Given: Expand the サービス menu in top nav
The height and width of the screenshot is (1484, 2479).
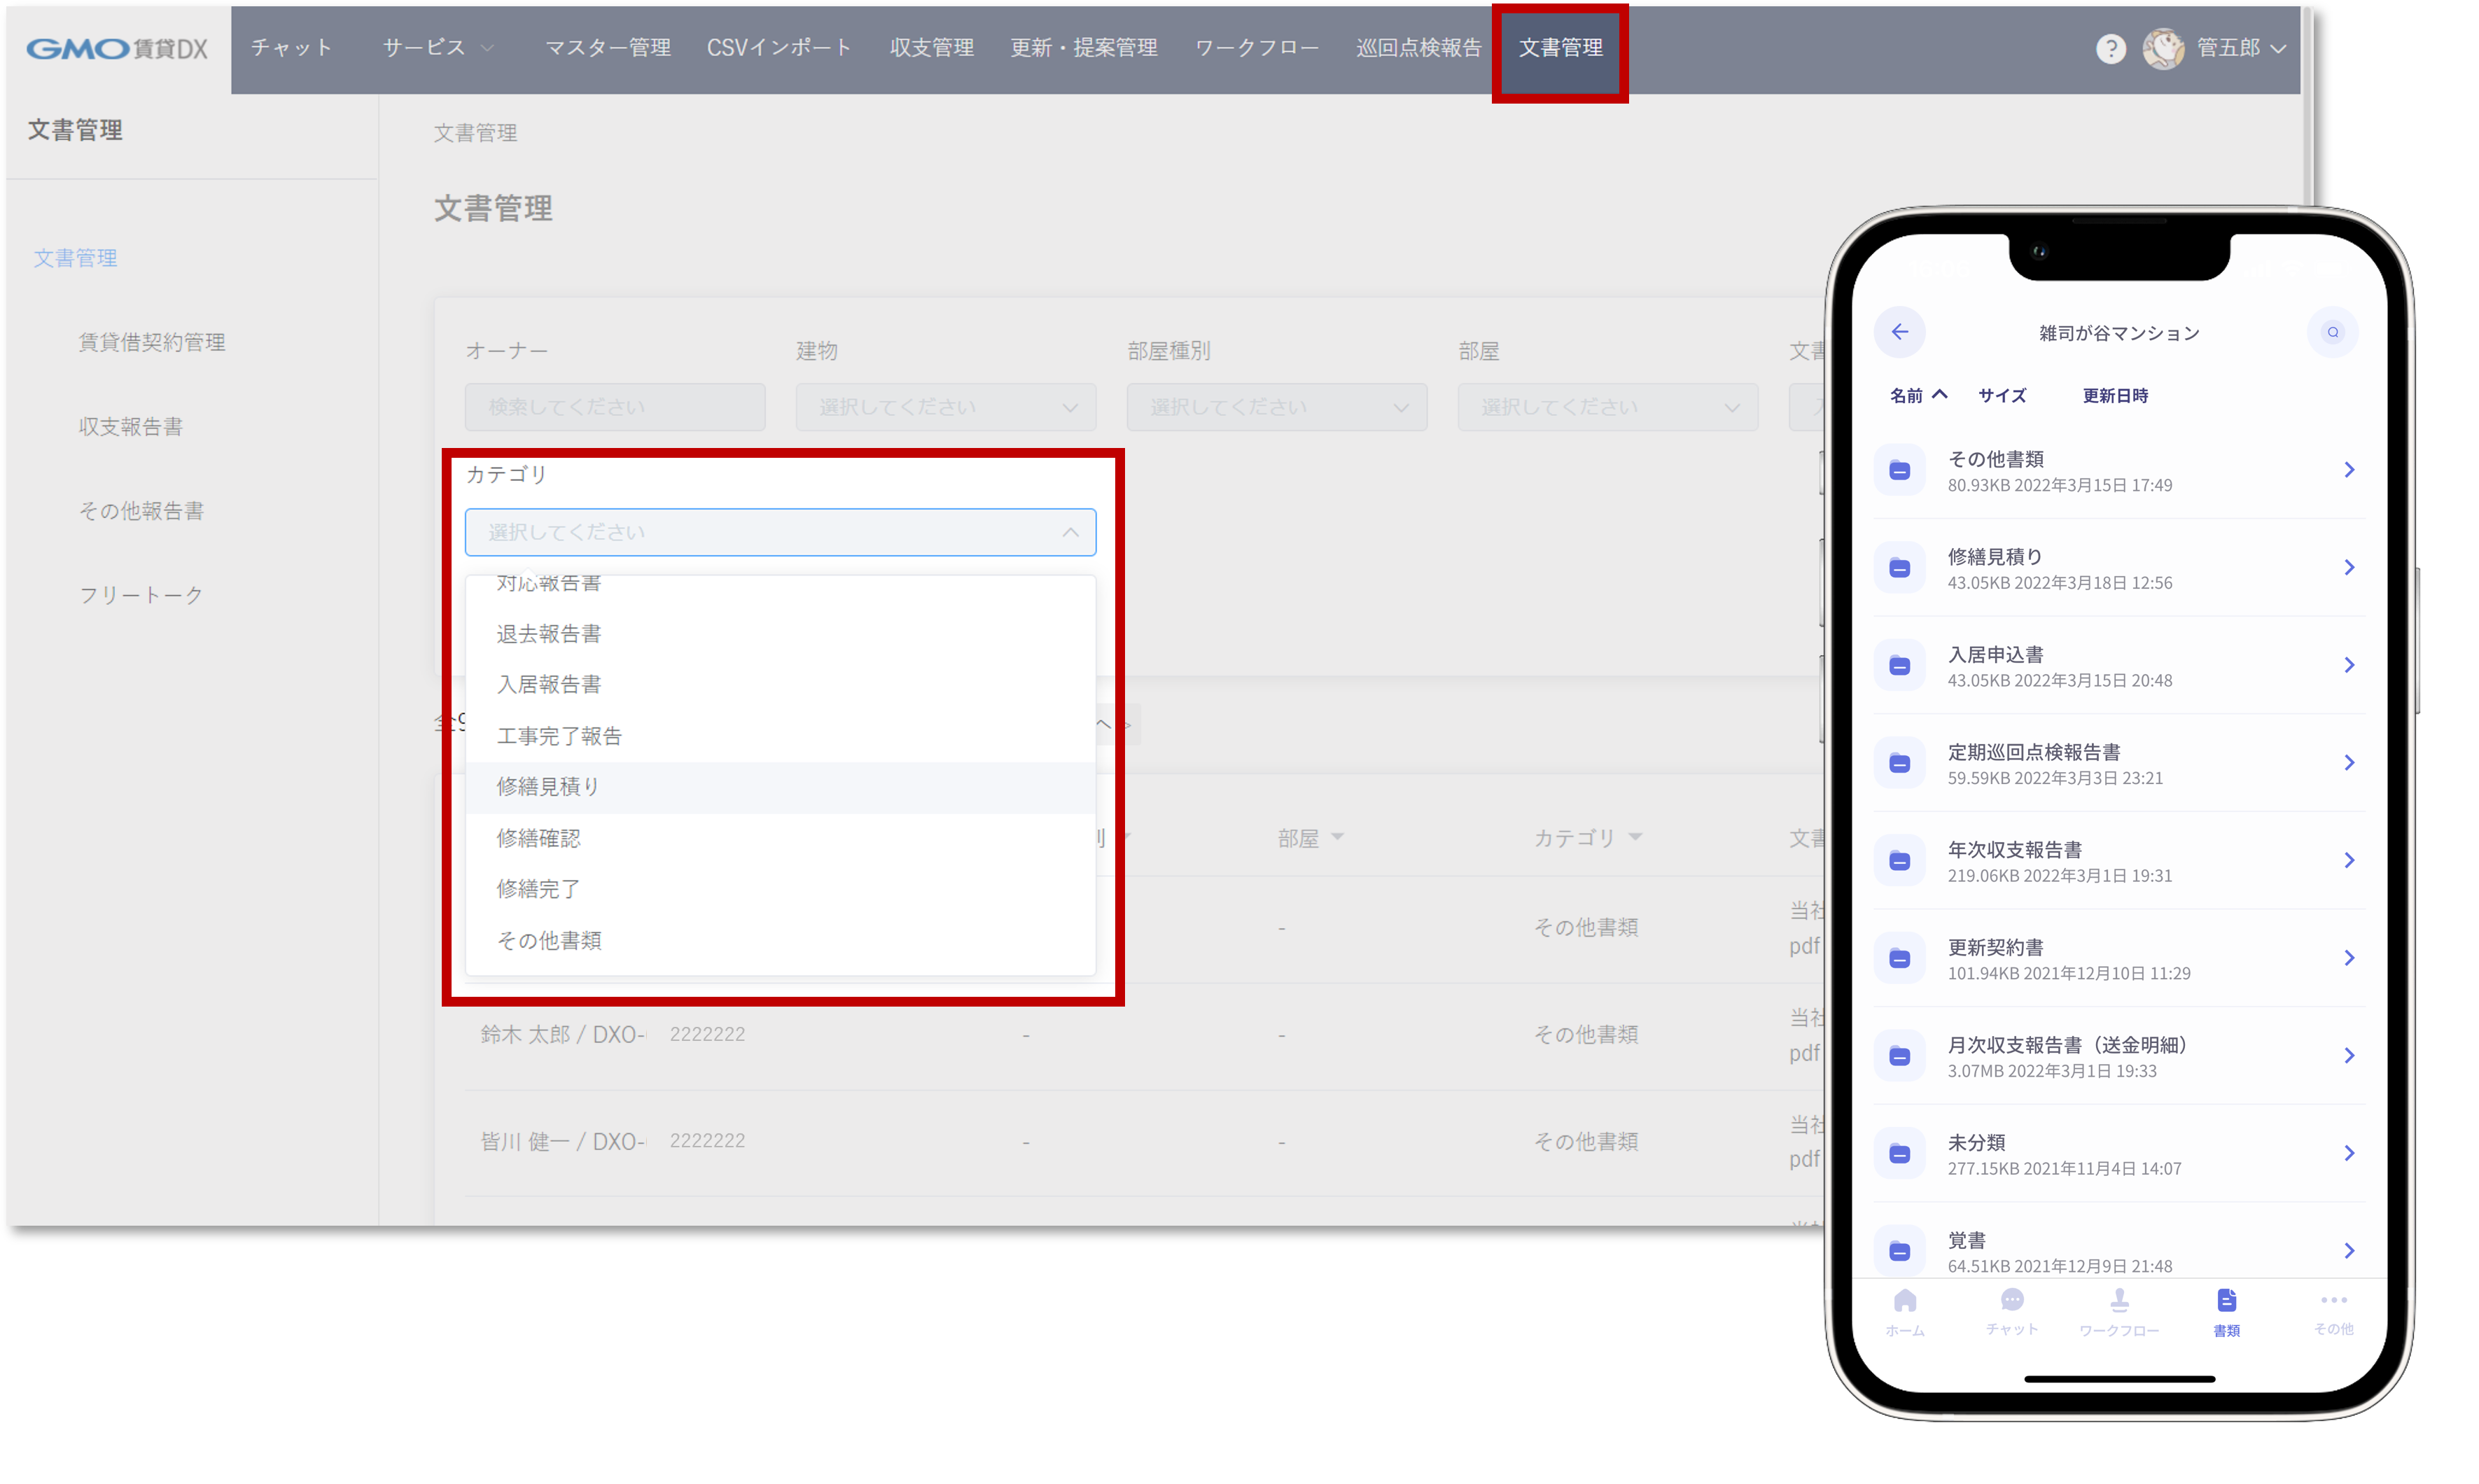Looking at the screenshot, I should pyautogui.click(x=438, y=48).
